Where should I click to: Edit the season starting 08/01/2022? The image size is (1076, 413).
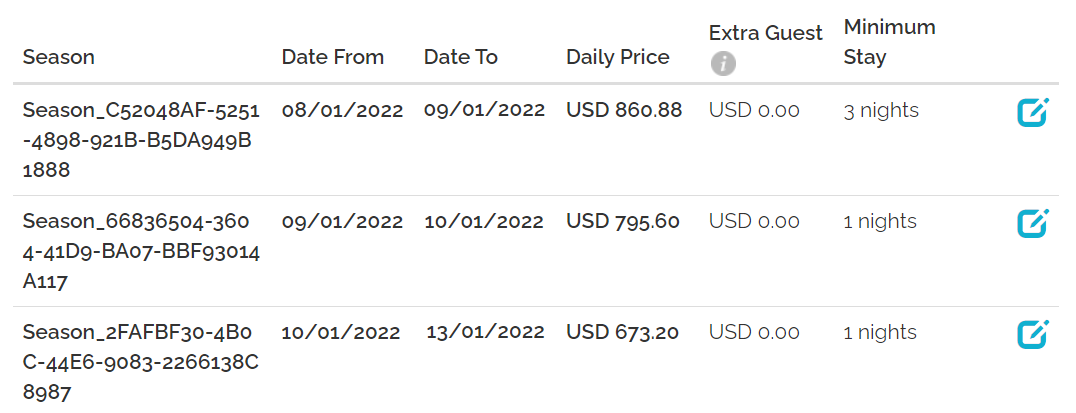1032,112
